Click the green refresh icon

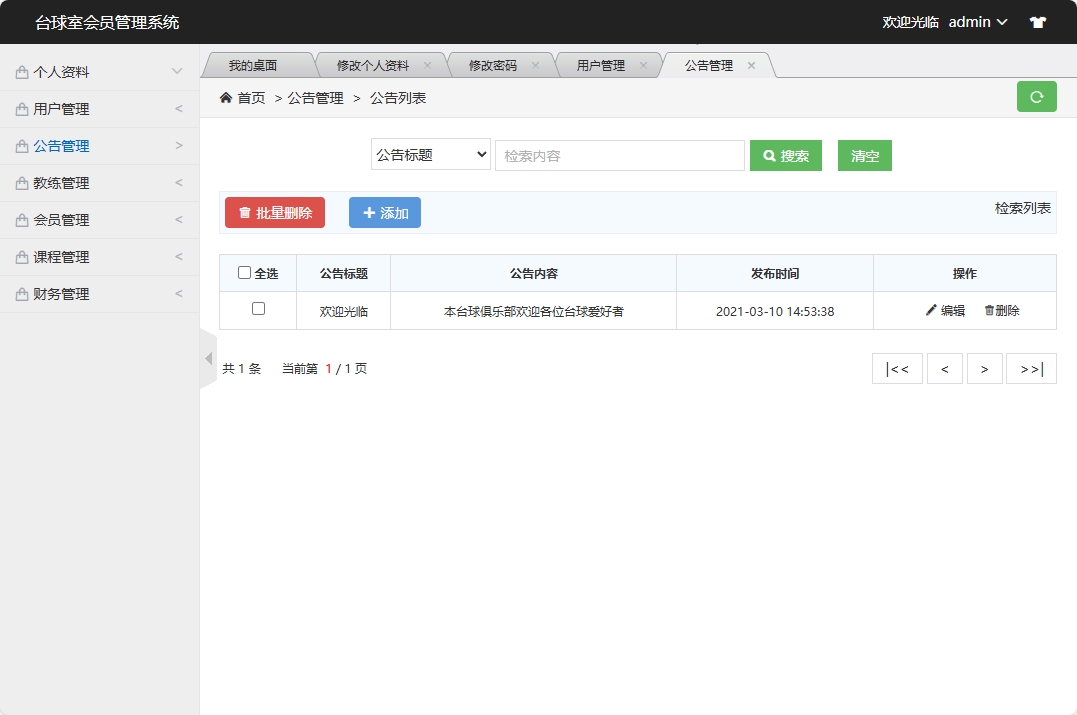[x=1037, y=96]
